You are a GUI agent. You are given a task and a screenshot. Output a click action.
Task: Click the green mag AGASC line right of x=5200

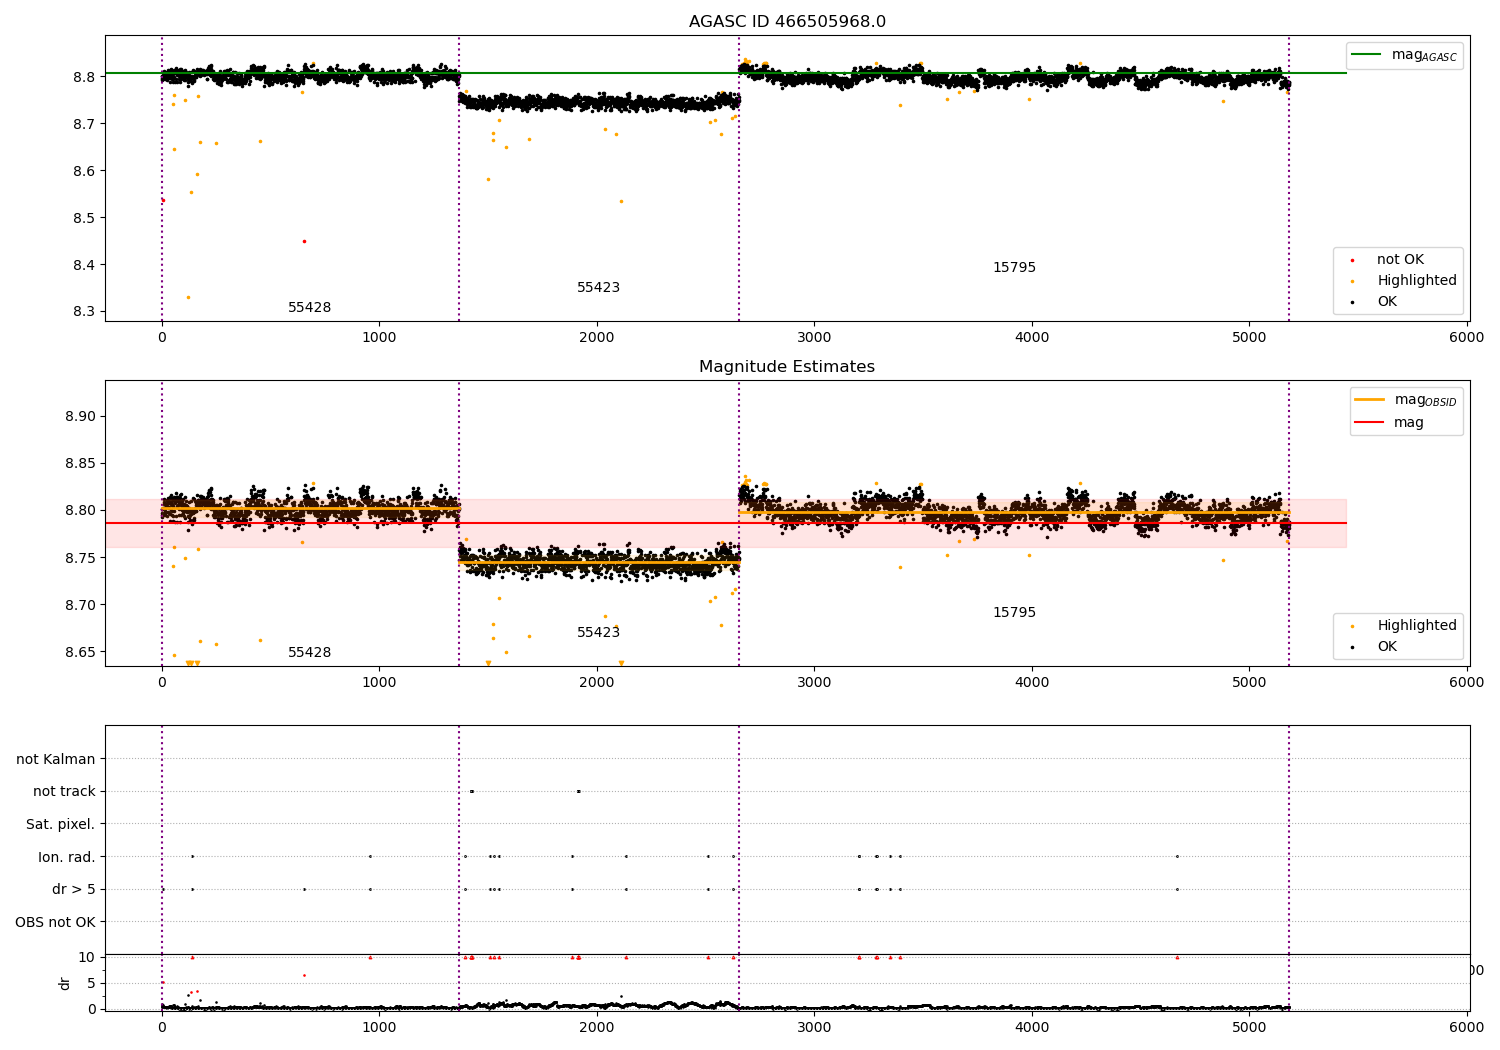1318,73
